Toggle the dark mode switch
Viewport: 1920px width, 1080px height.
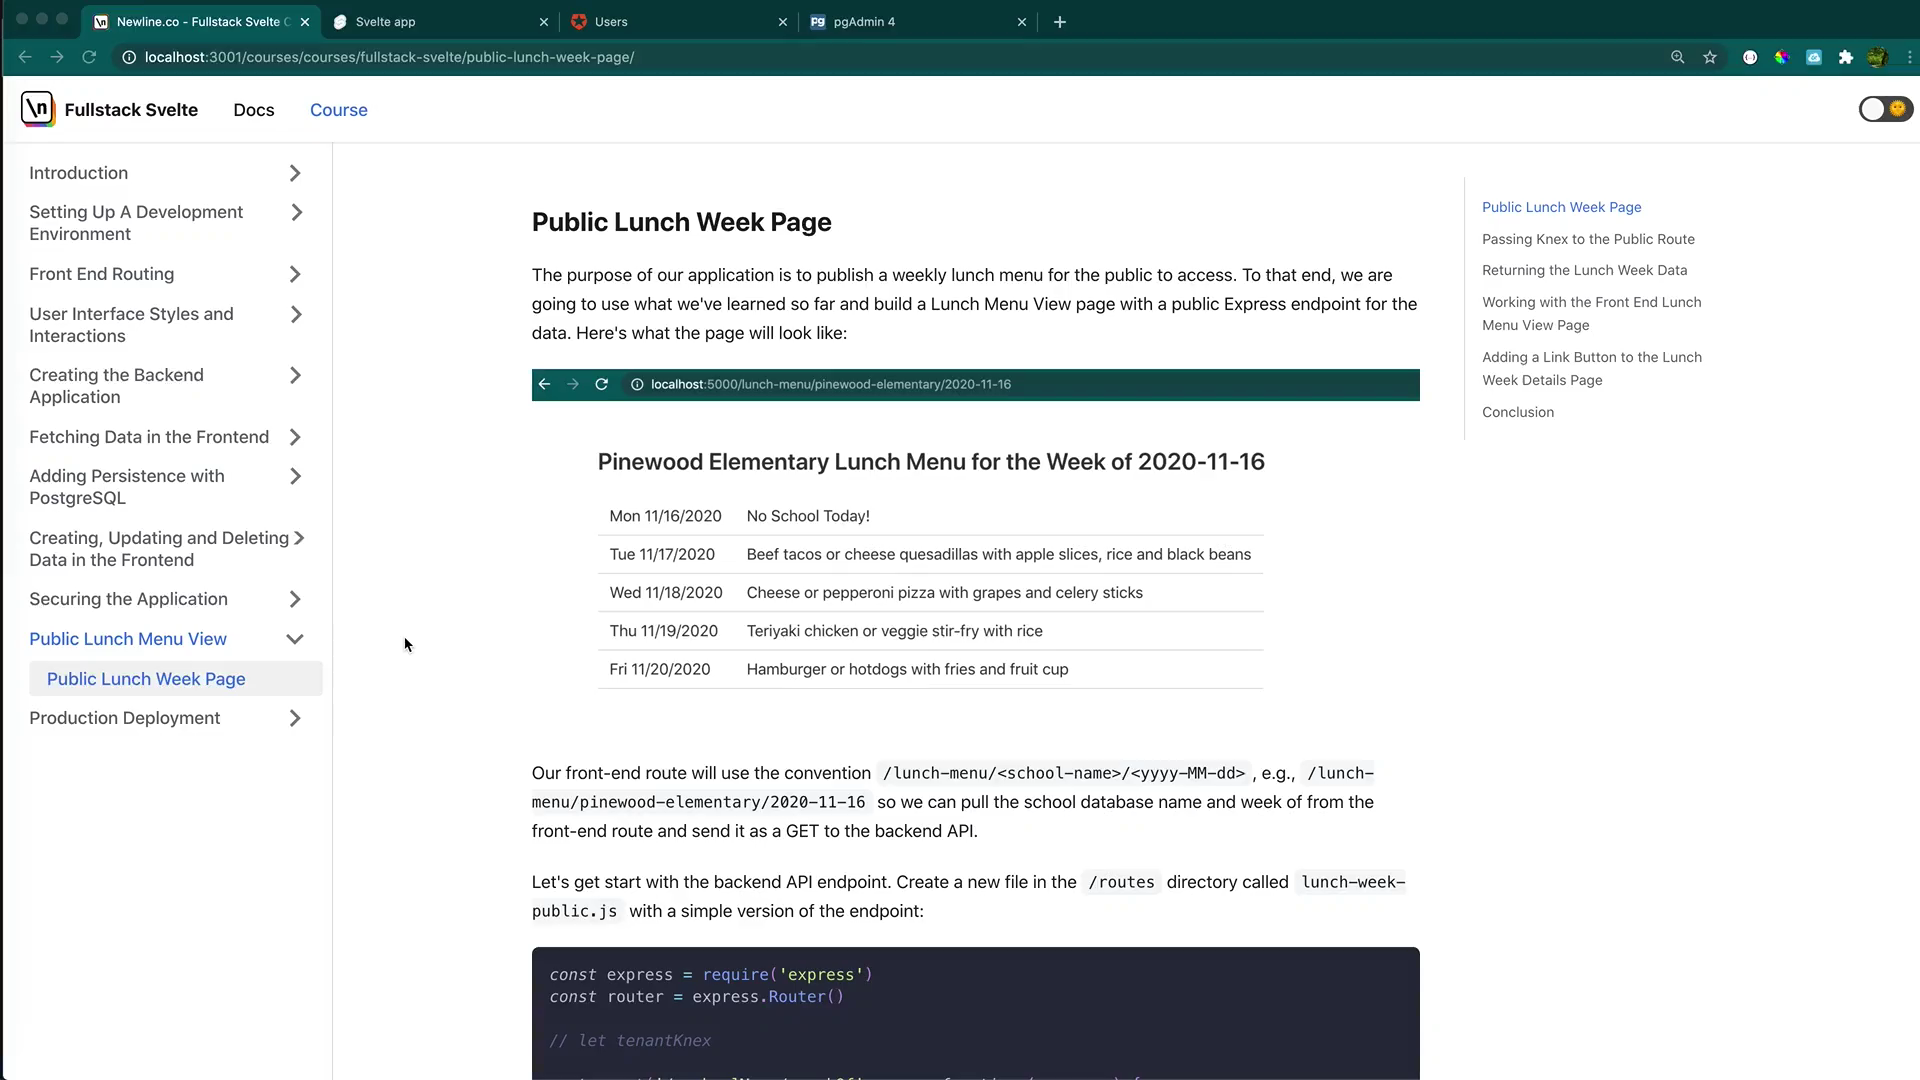point(1885,109)
